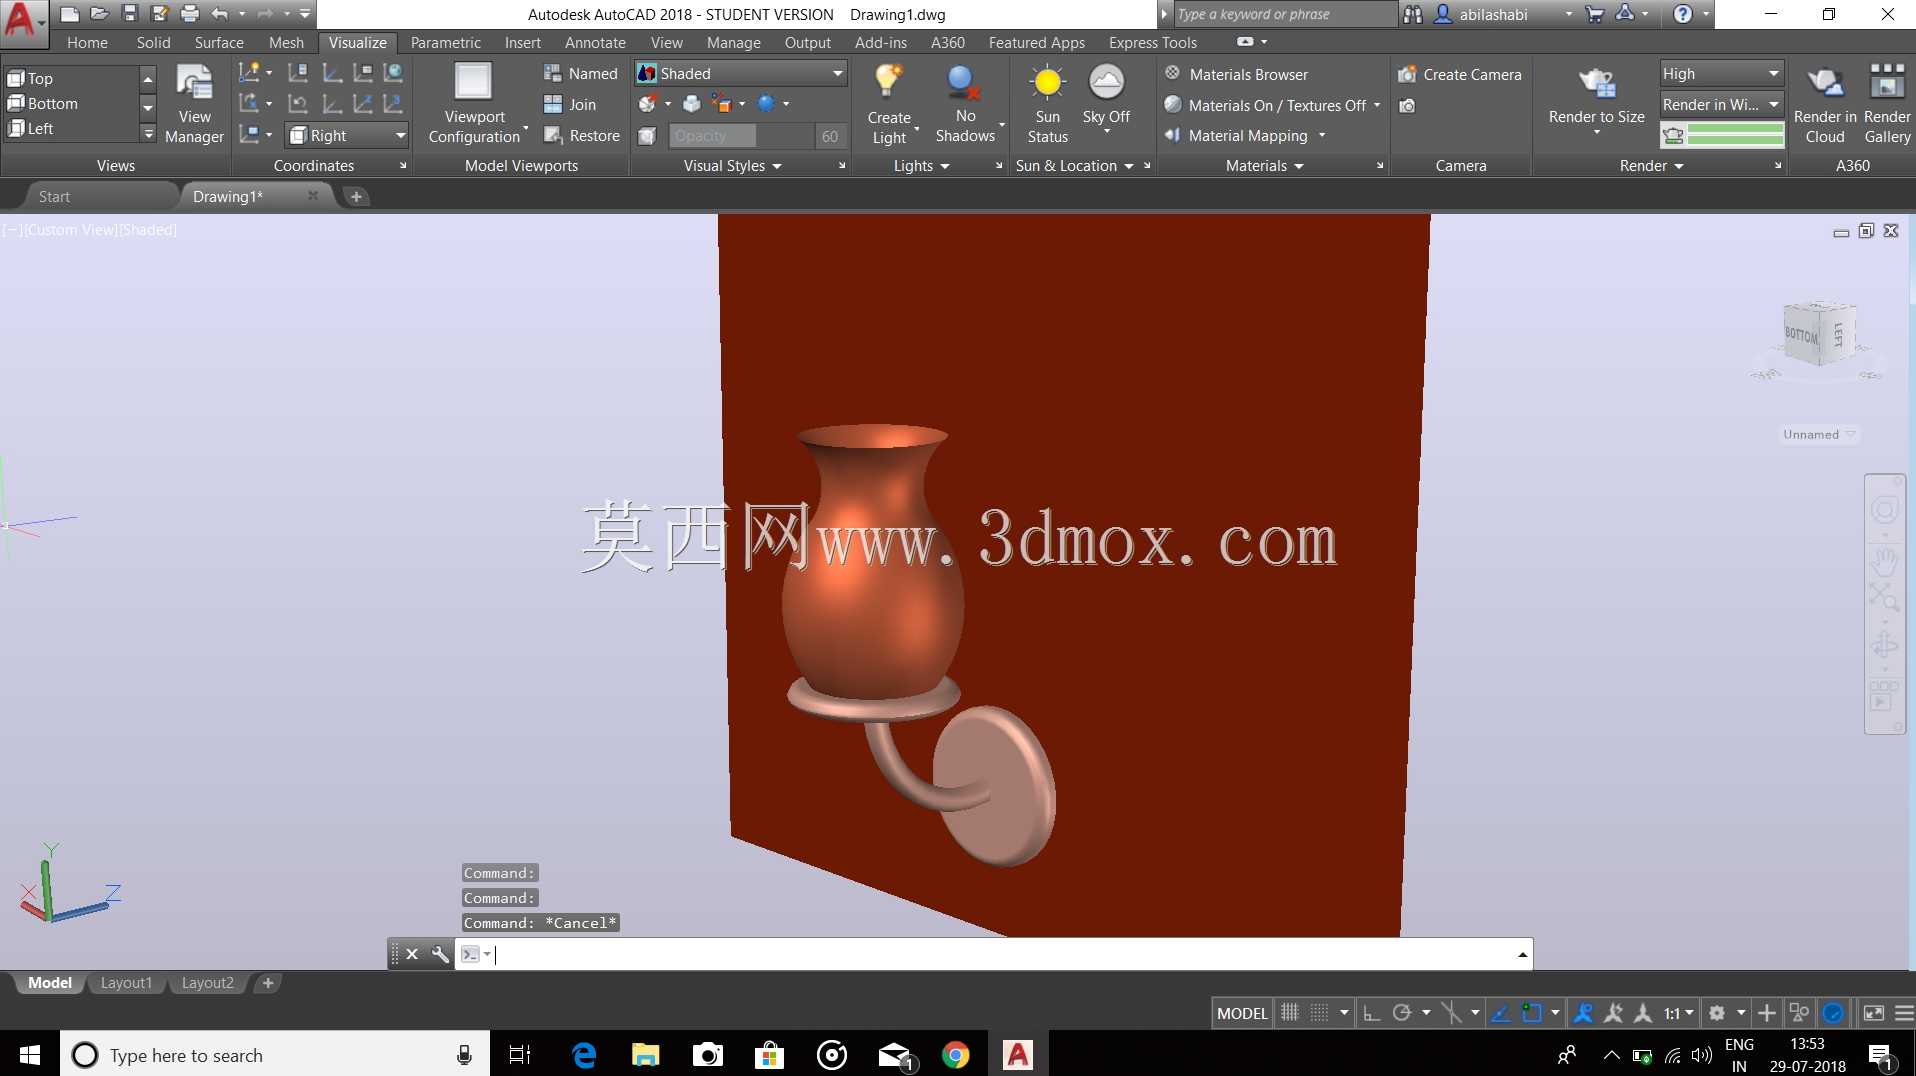Toggle Snap mode in status bar

(x=1320, y=1013)
